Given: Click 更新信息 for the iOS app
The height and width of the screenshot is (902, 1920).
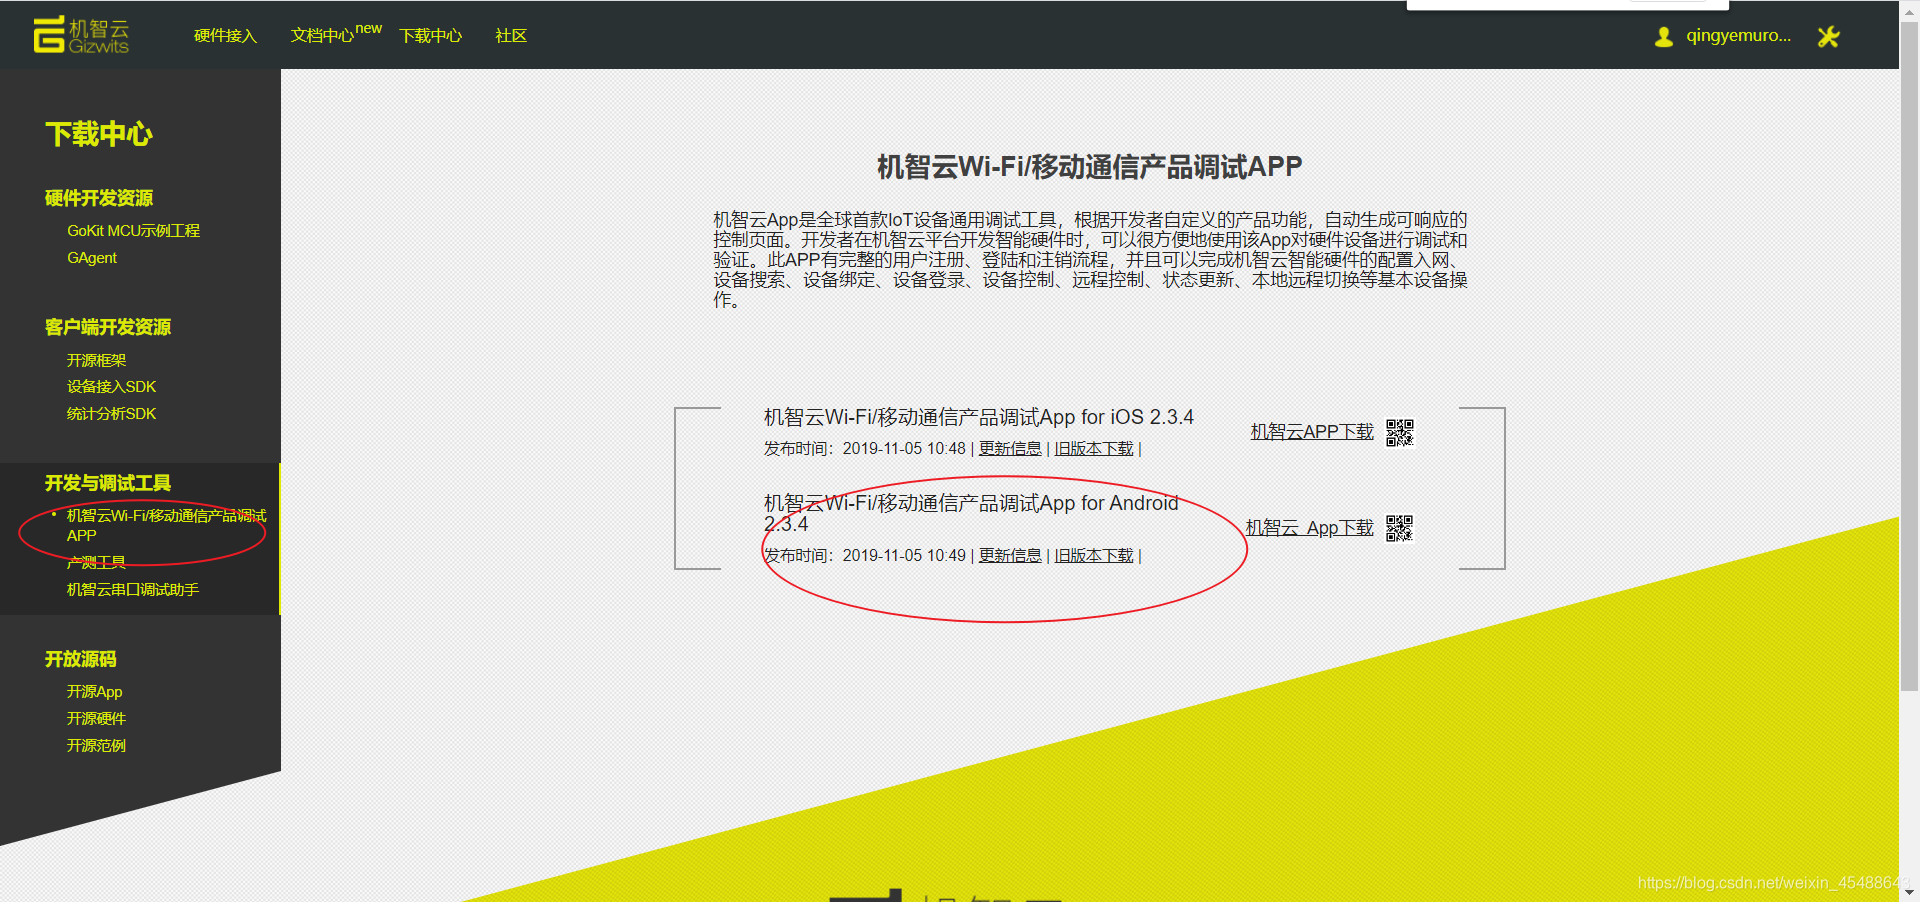Looking at the screenshot, I should 1010,449.
